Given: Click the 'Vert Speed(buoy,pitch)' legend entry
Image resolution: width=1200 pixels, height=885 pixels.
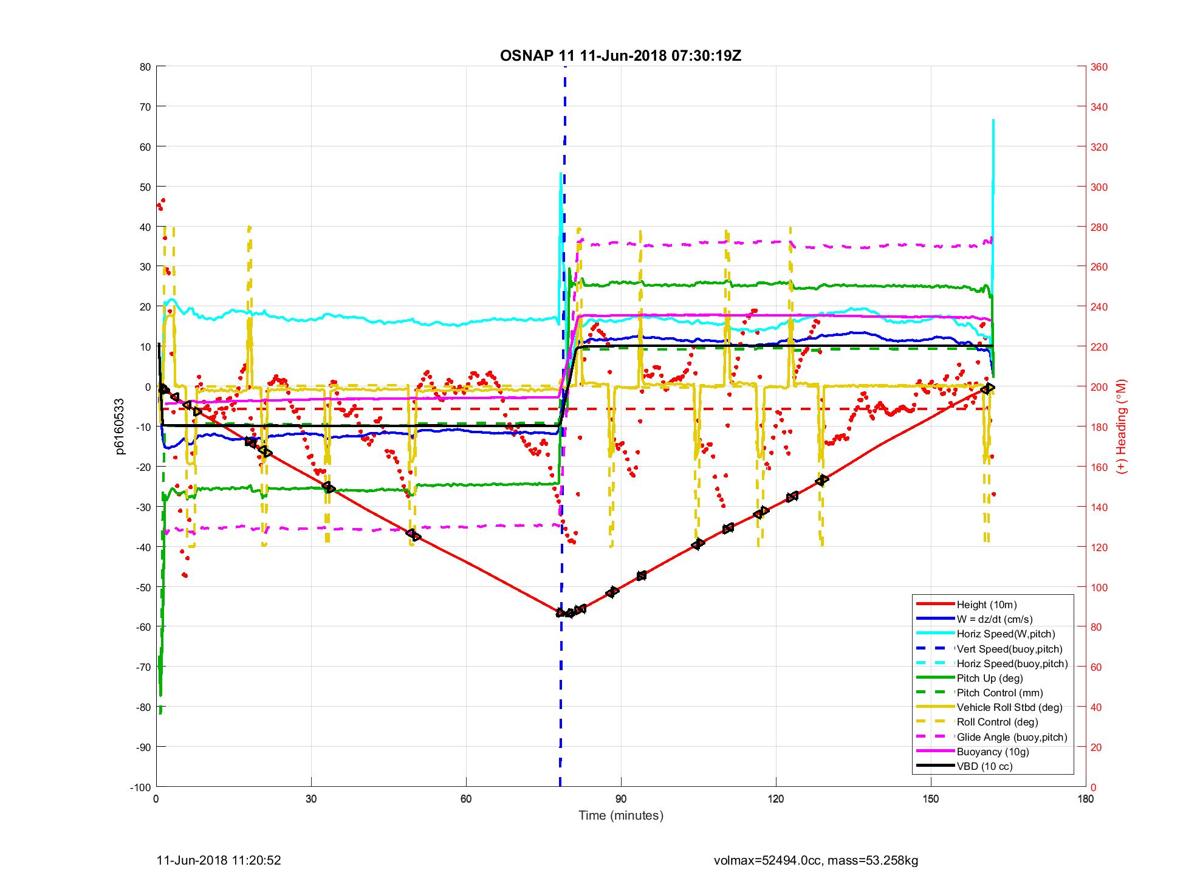Looking at the screenshot, I should click(x=993, y=649).
